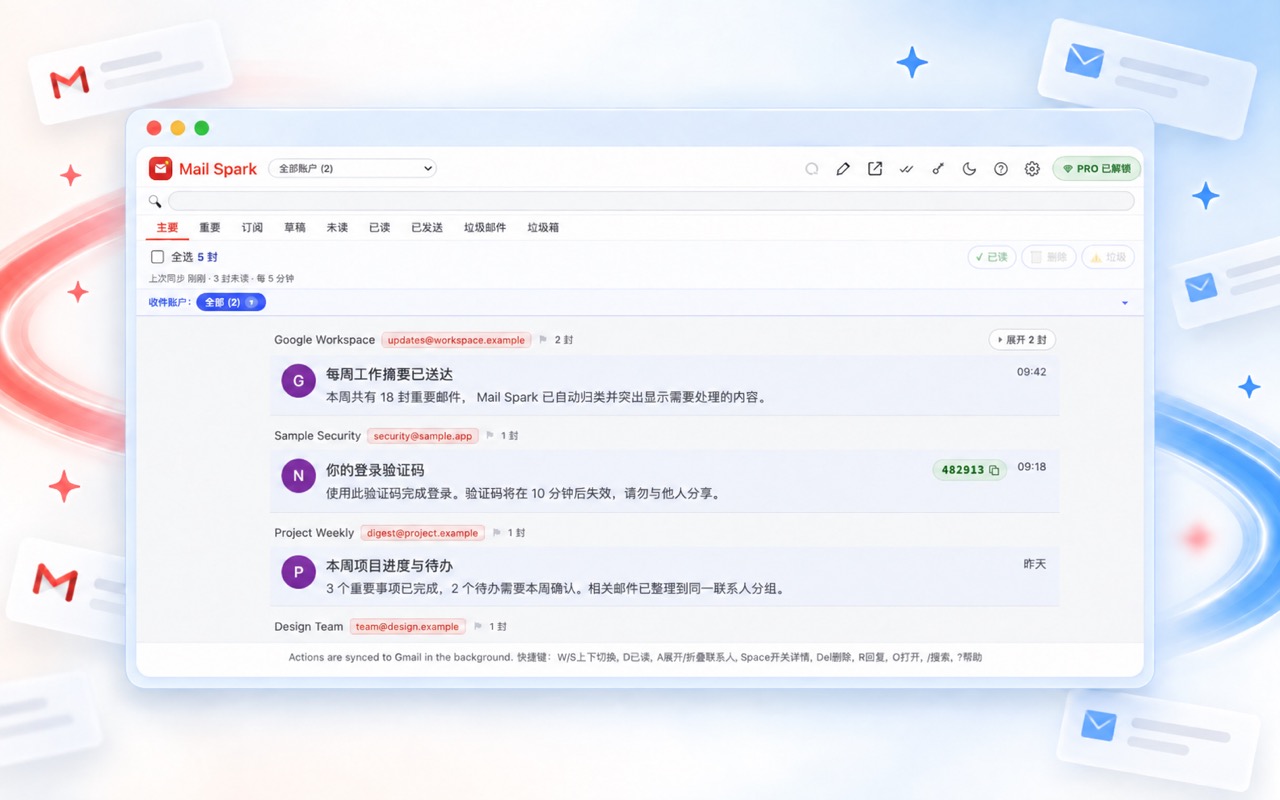Open settings with the gear icon
This screenshot has height=800, width=1280.
(1032, 169)
